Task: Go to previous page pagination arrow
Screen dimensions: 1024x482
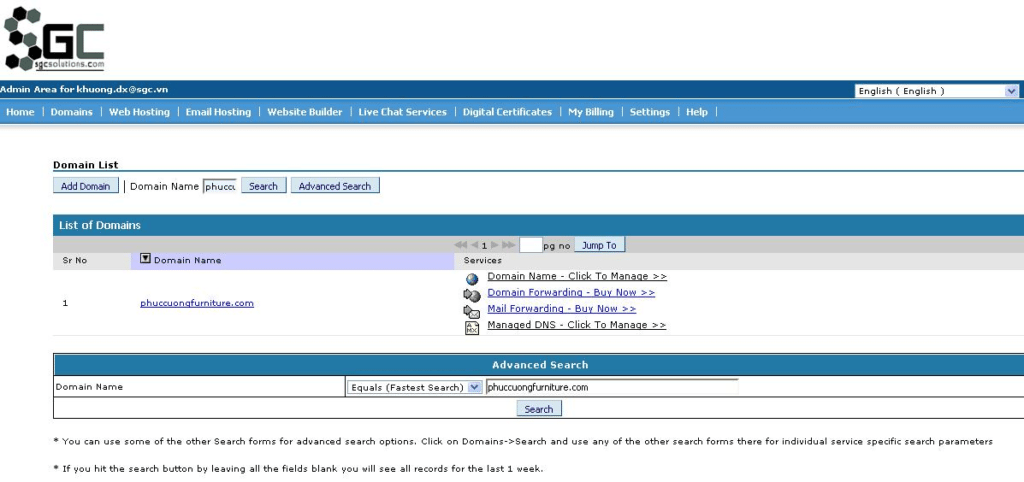Action: pyautogui.click(x=475, y=245)
